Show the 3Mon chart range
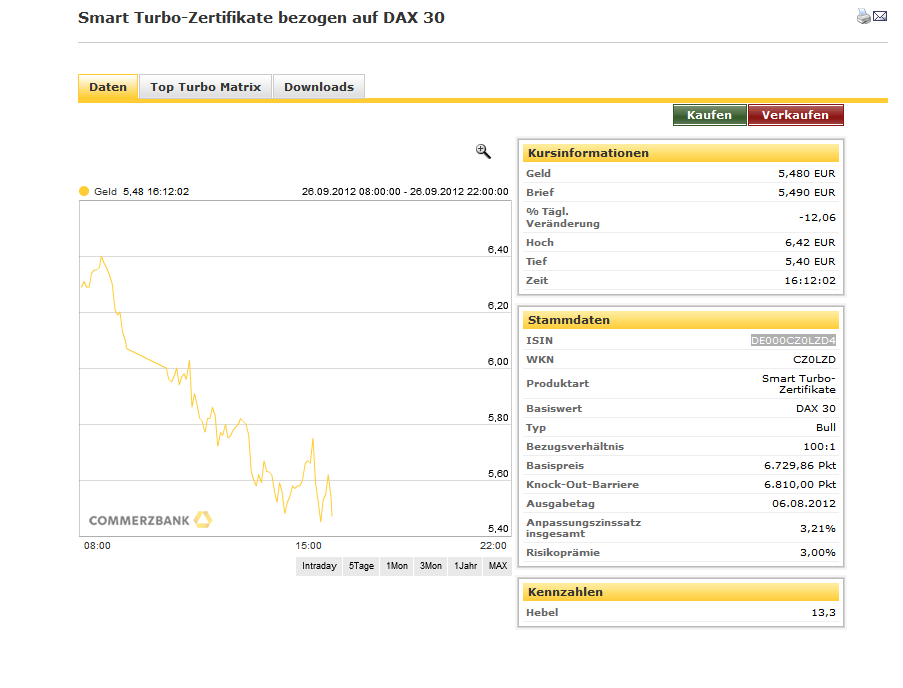The image size is (903, 688). coord(430,566)
